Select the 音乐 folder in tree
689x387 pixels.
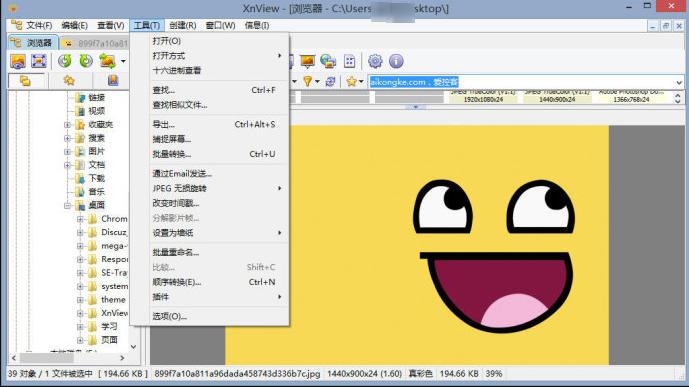click(96, 192)
